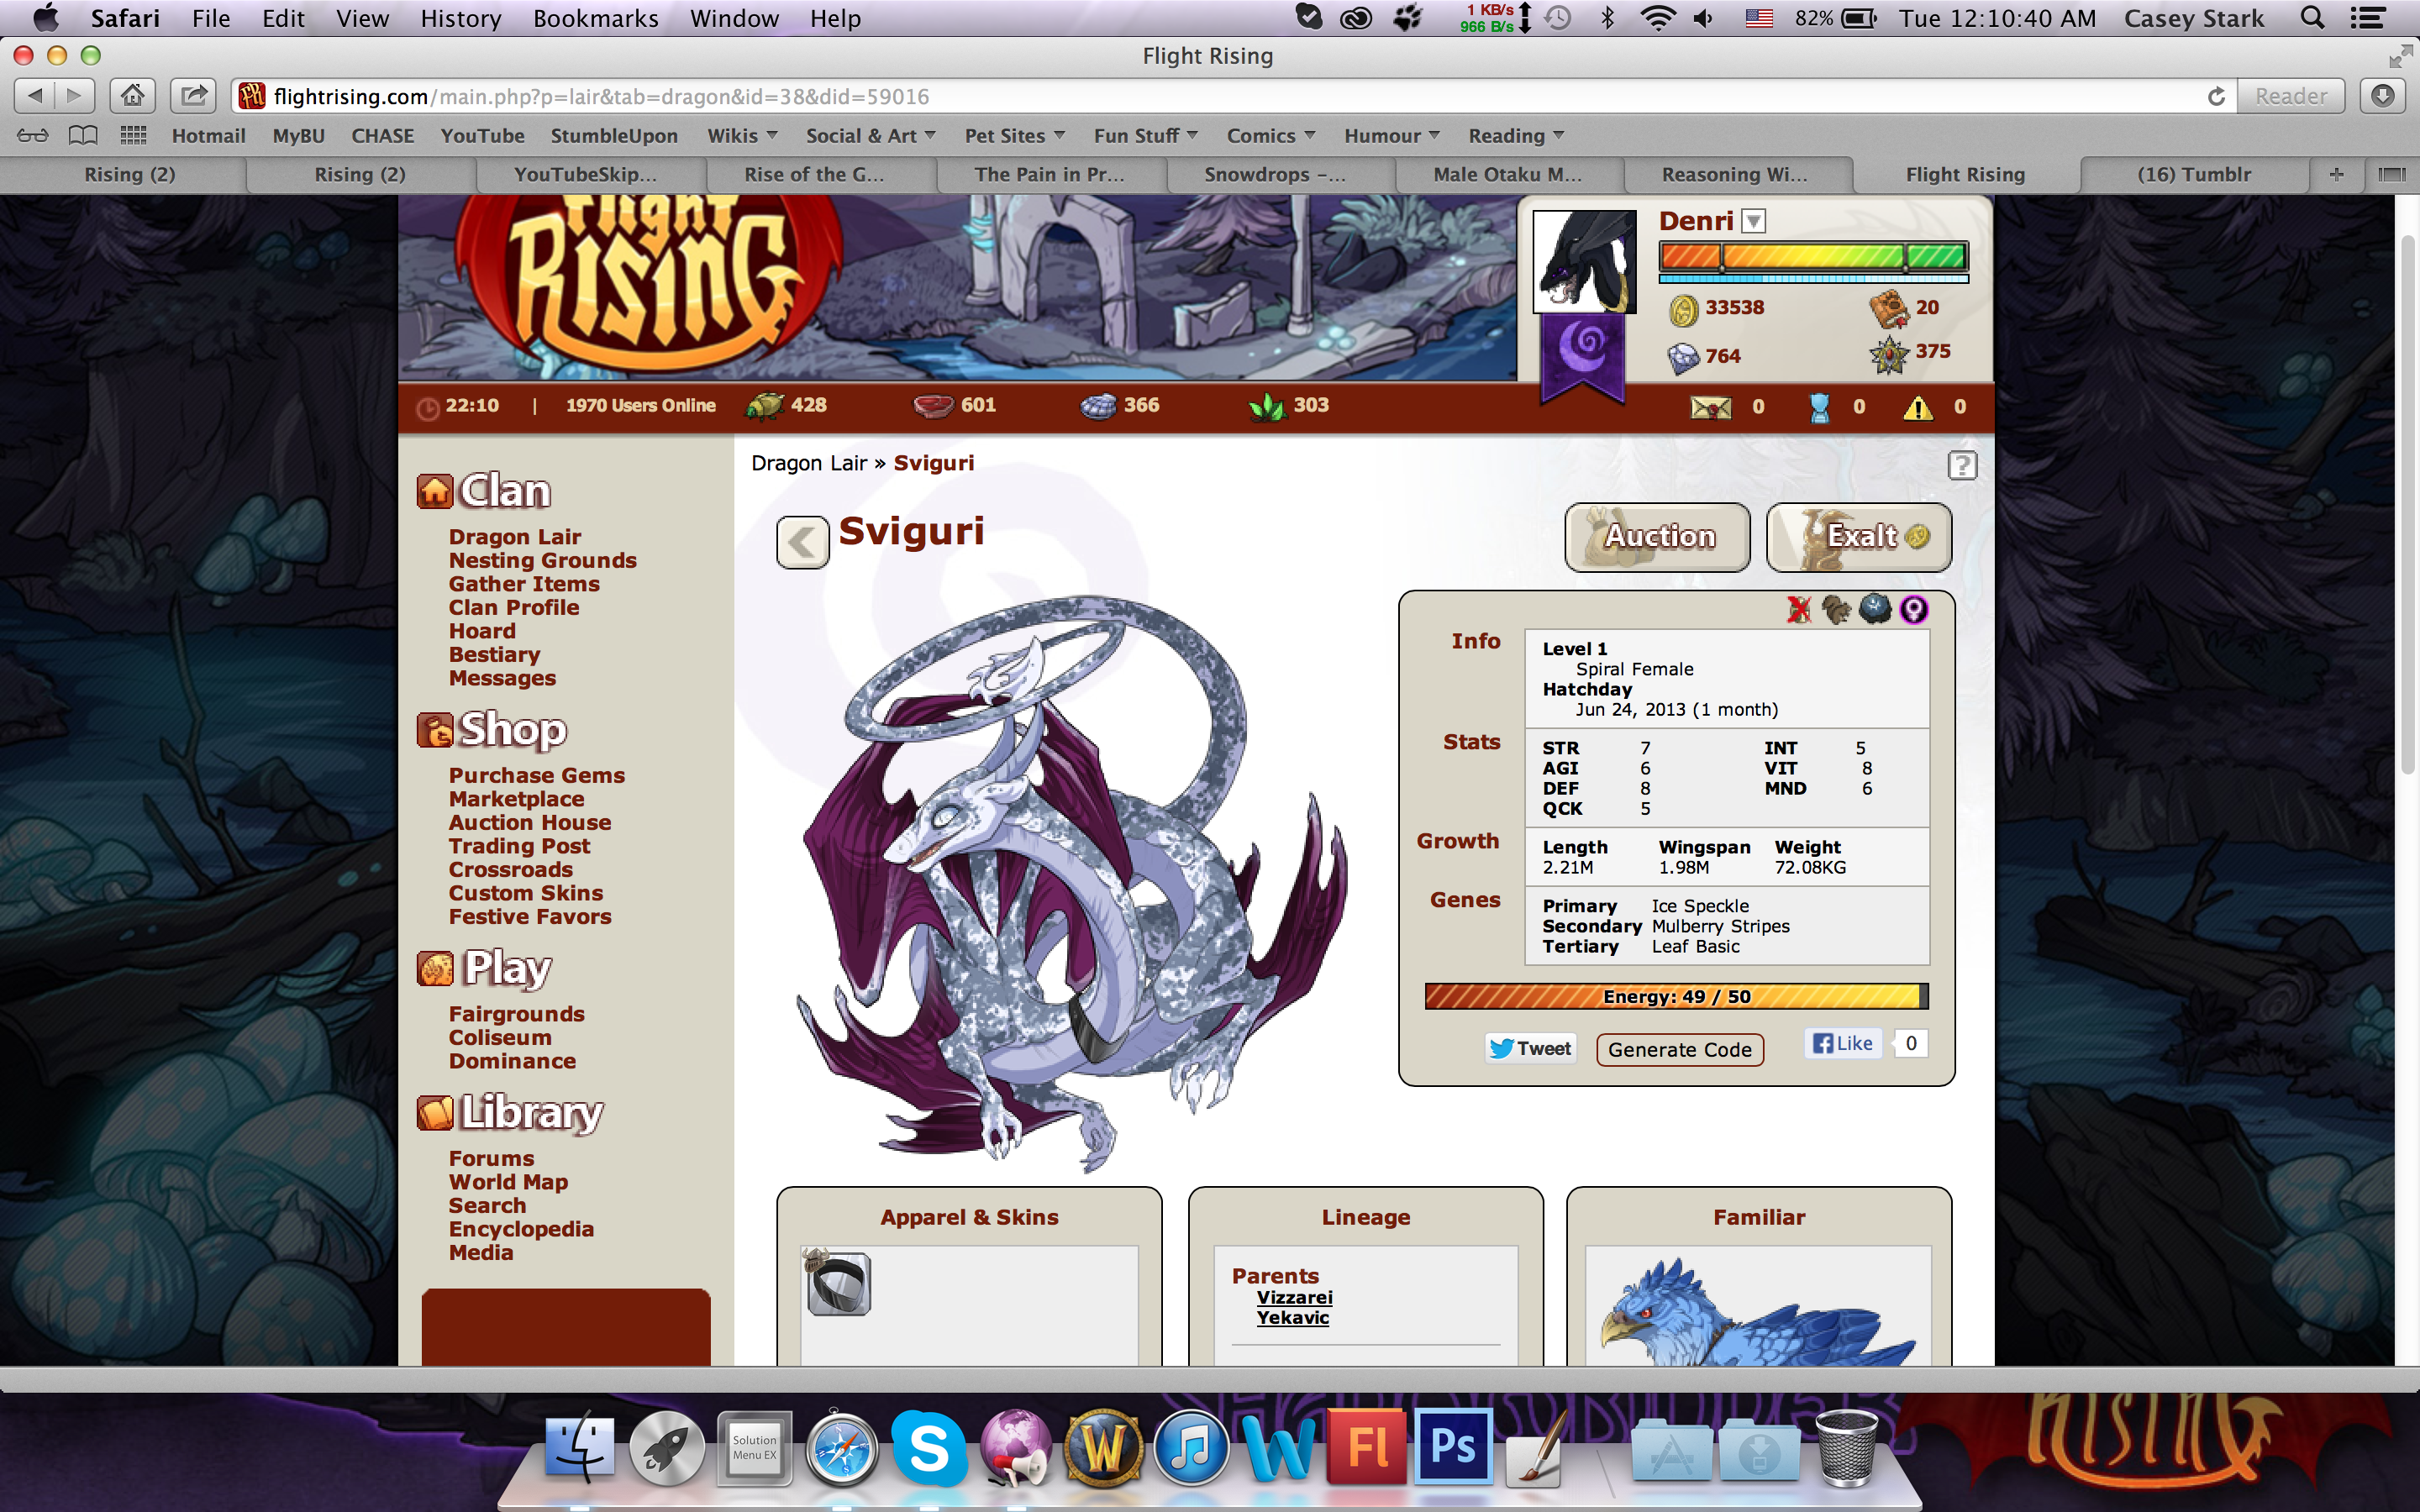The width and height of the screenshot is (2420, 1512).
Task: Click the squirrel diet icon
Action: [x=1836, y=609]
